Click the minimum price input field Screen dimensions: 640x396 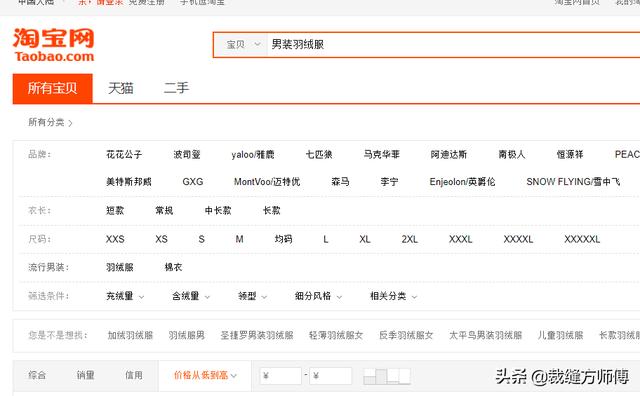tap(281, 376)
